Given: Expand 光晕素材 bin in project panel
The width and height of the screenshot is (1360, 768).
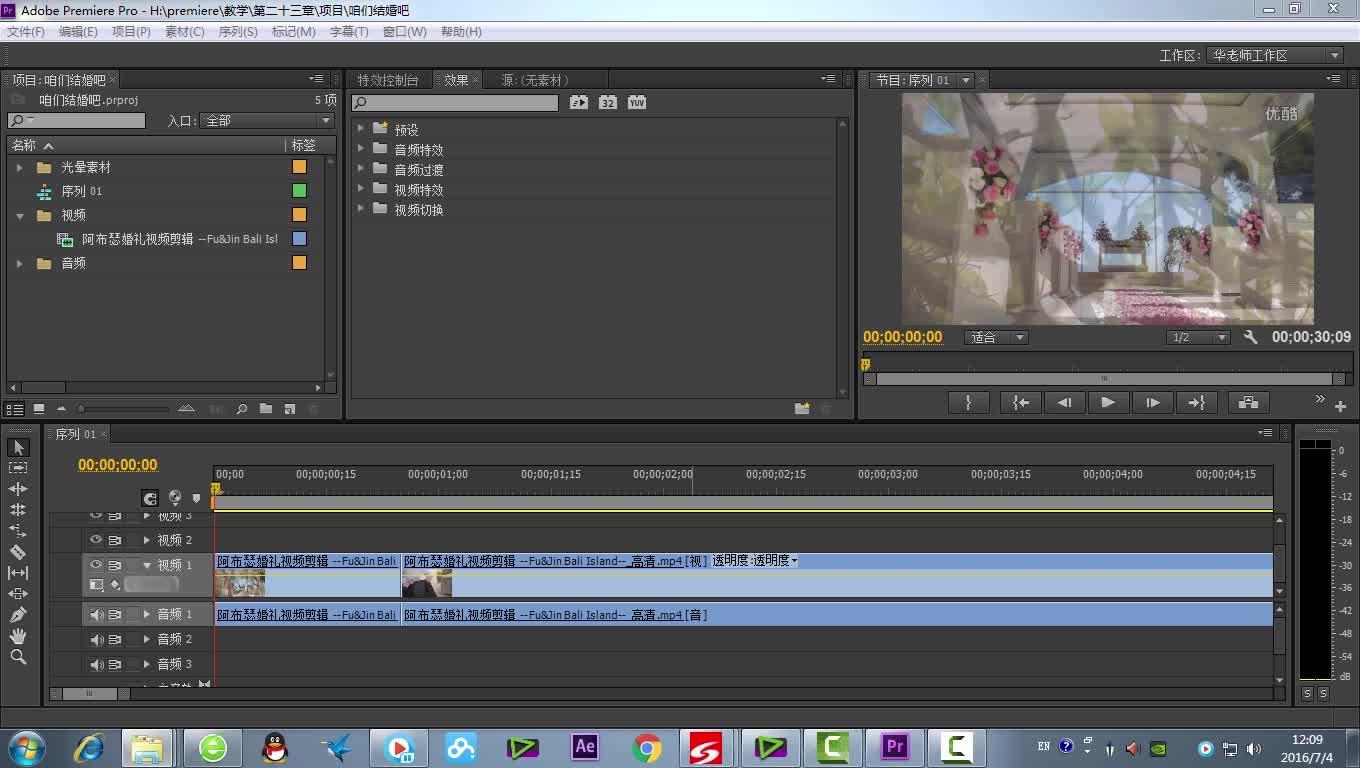Looking at the screenshot, I should coord(19,167).
